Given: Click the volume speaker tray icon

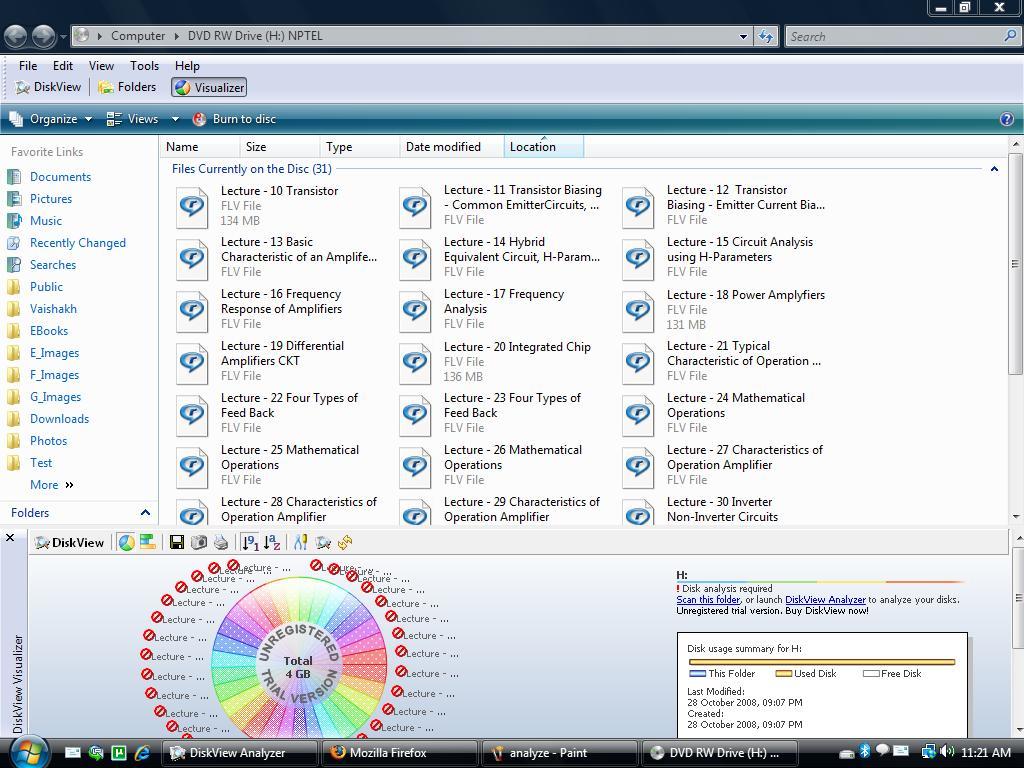Looking at the screenshot, I should (x=948, y=752).
